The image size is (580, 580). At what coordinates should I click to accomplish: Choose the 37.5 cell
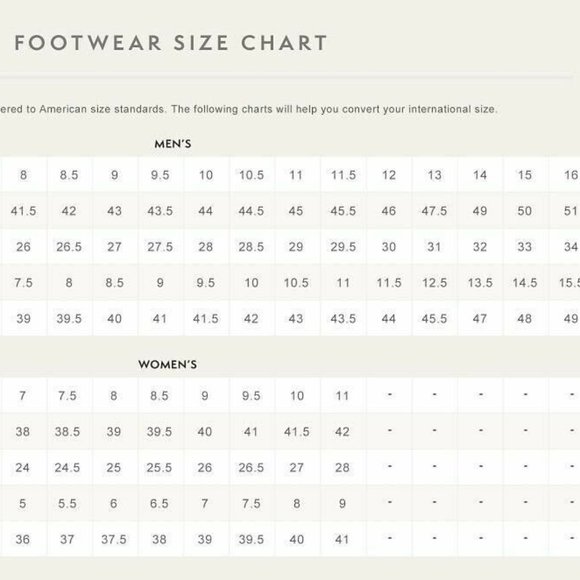click(114, 539)
